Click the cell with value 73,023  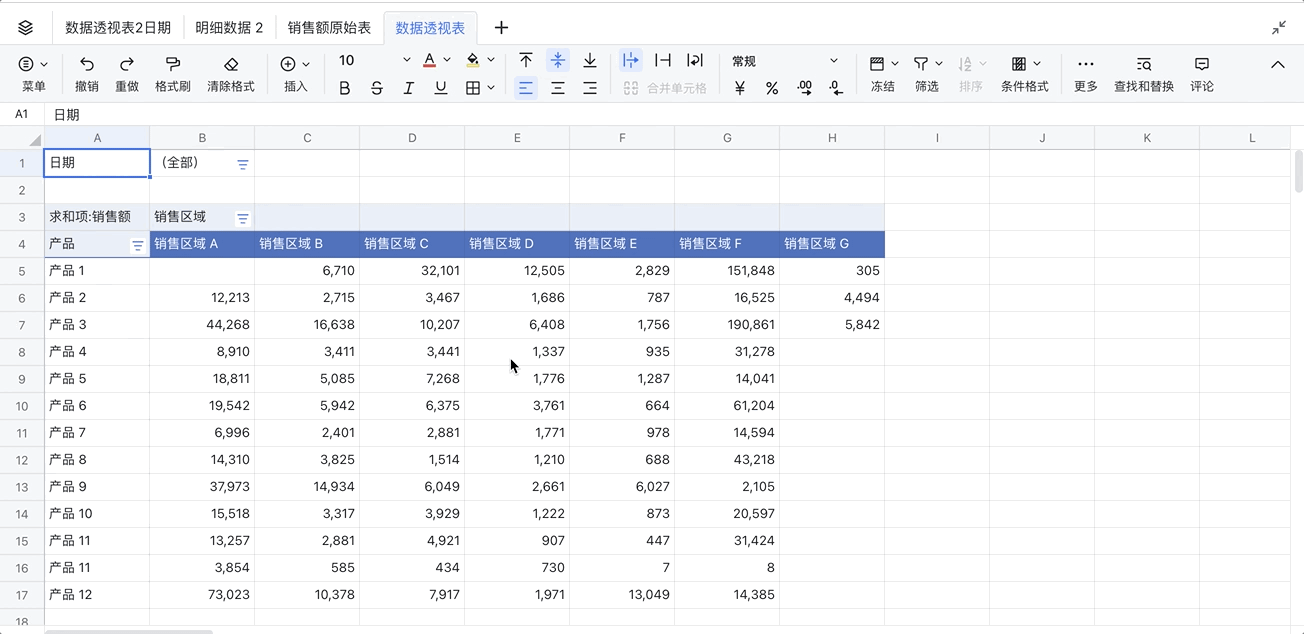coord(202,595)
